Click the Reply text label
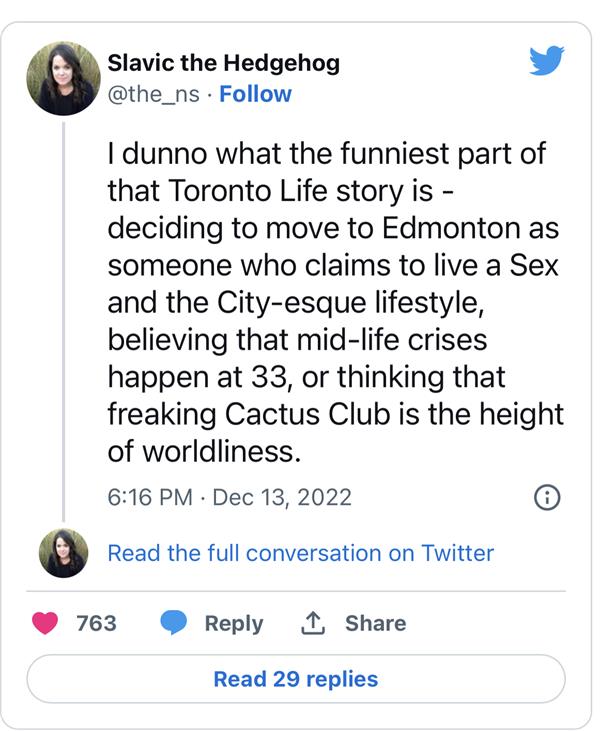 [x=233, y=623]
